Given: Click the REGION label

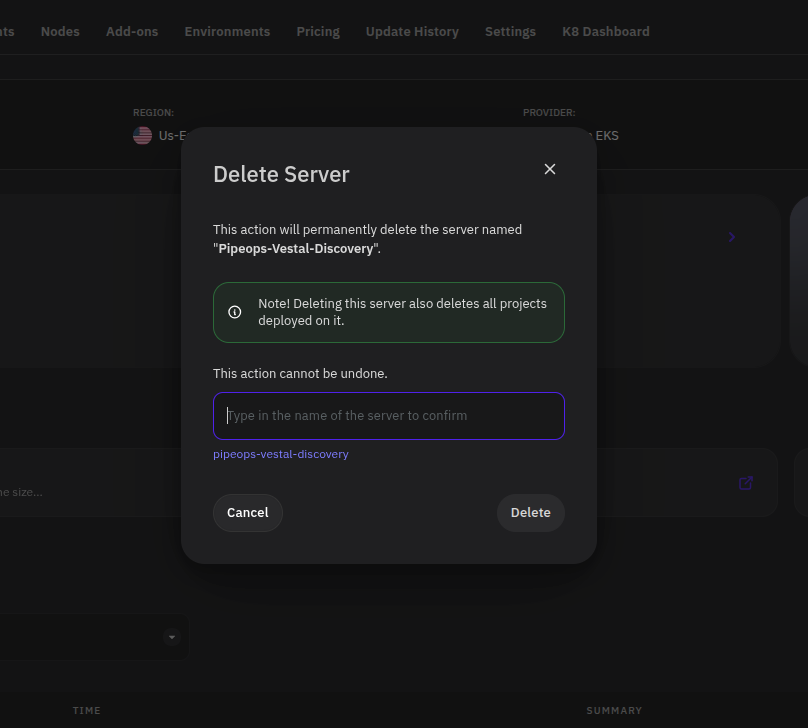Looking at the screenshot, I should (153, 112).
